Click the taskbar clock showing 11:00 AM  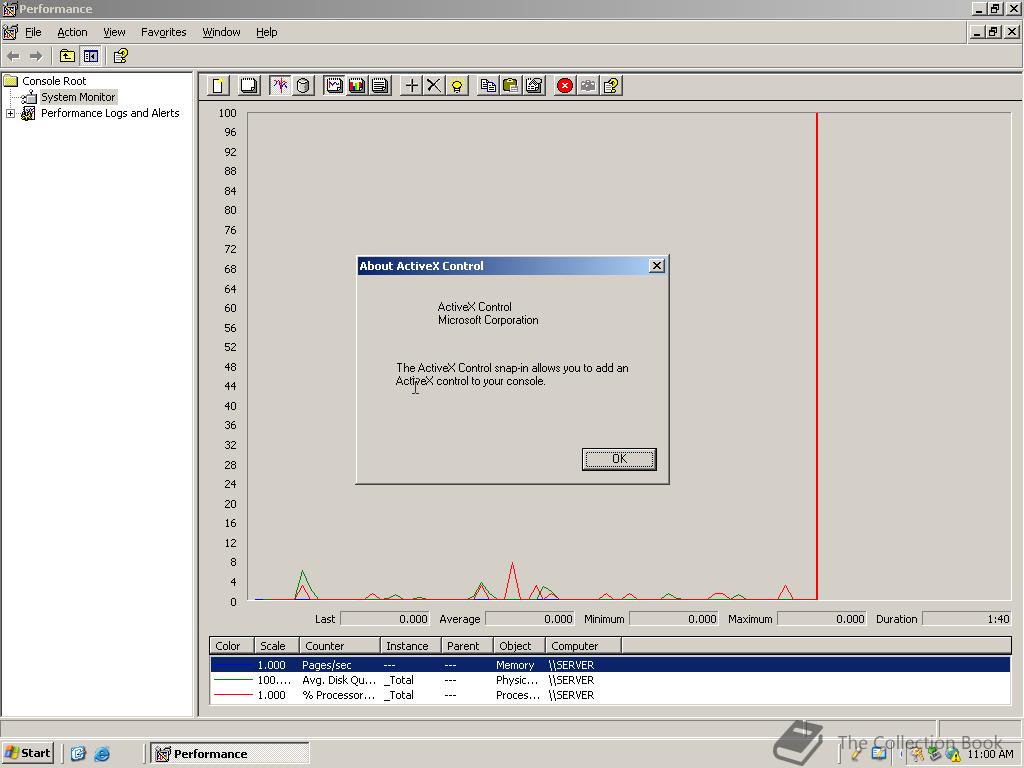(991, 754)
